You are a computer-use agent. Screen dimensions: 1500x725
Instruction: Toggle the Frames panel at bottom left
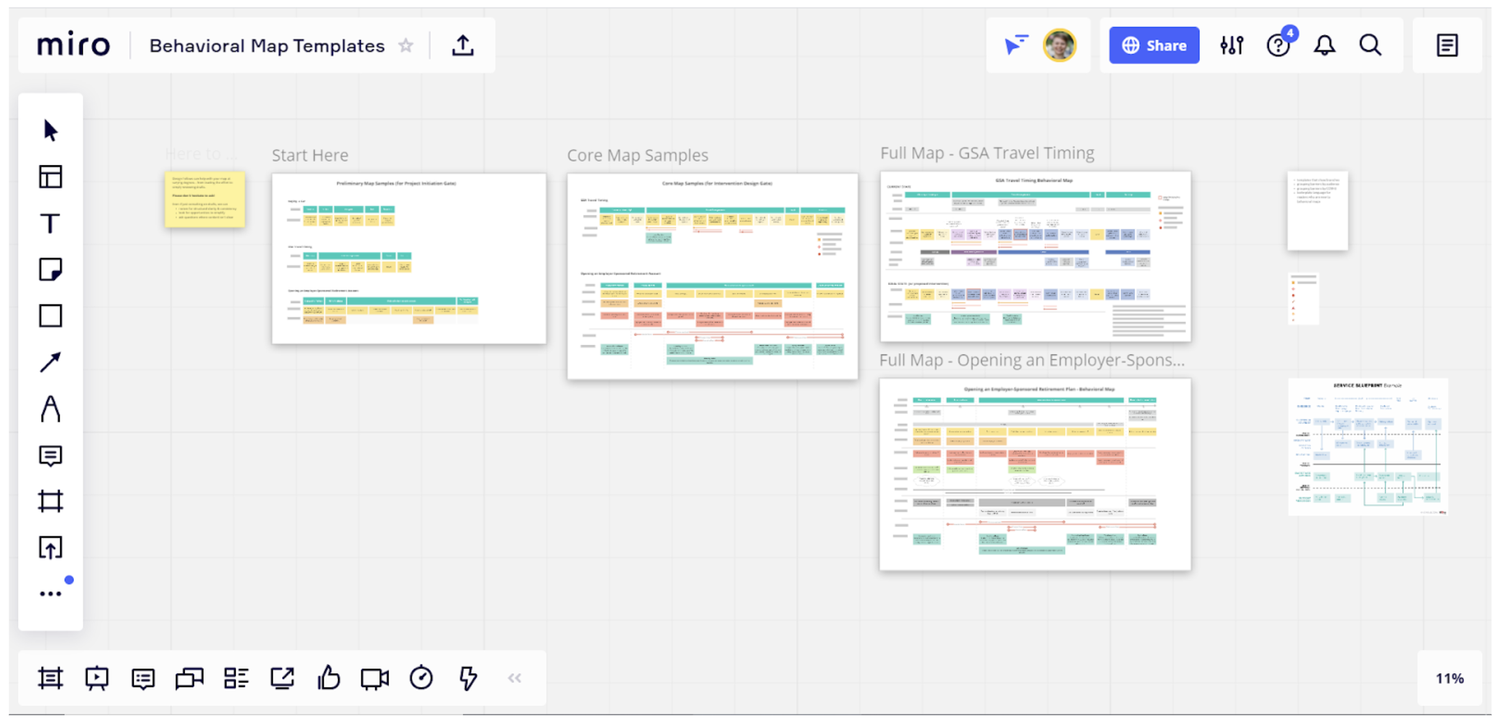[50, 678]
